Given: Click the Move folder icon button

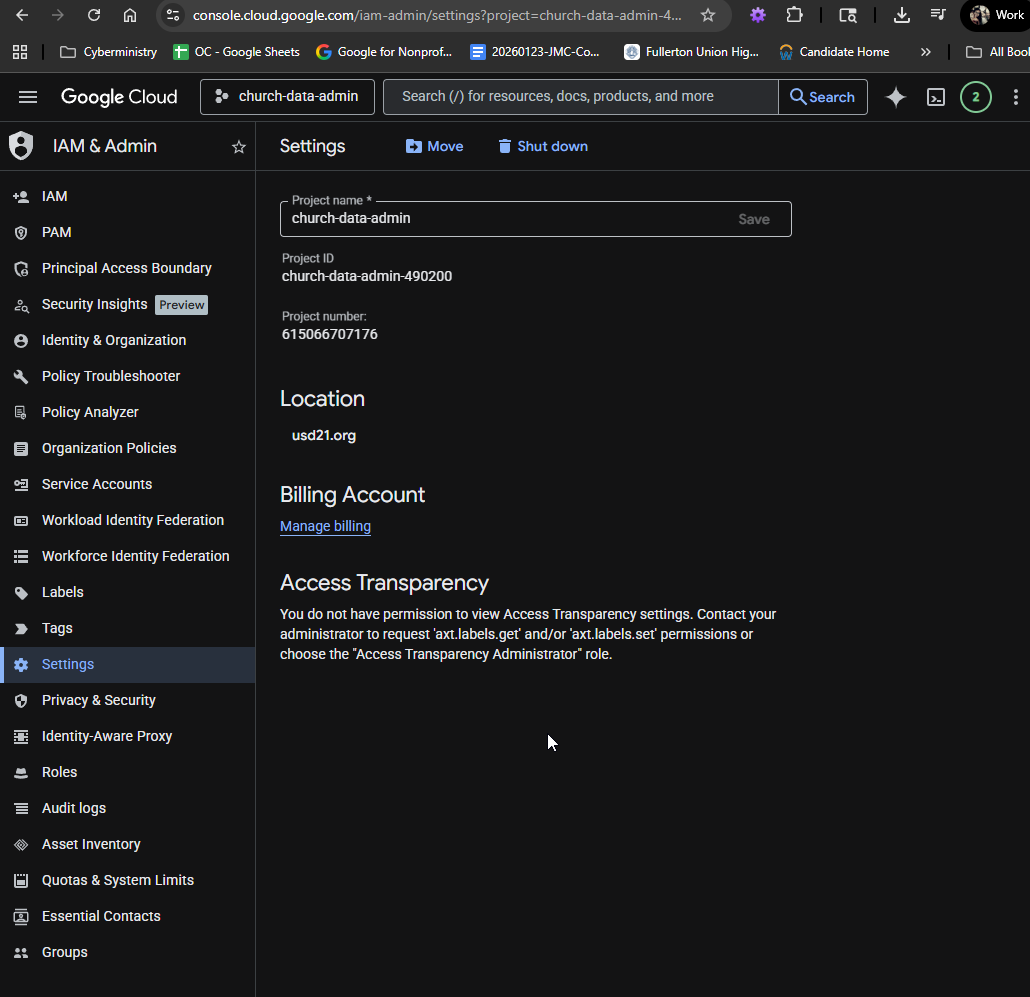Looking at the screenshot, I should (x=434, y=146).
